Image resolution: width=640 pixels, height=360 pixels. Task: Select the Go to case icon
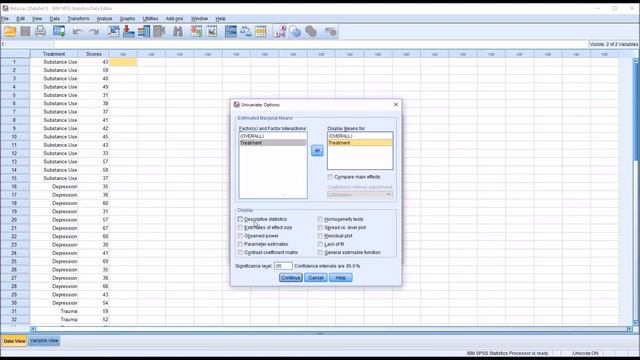click(113, 31)
